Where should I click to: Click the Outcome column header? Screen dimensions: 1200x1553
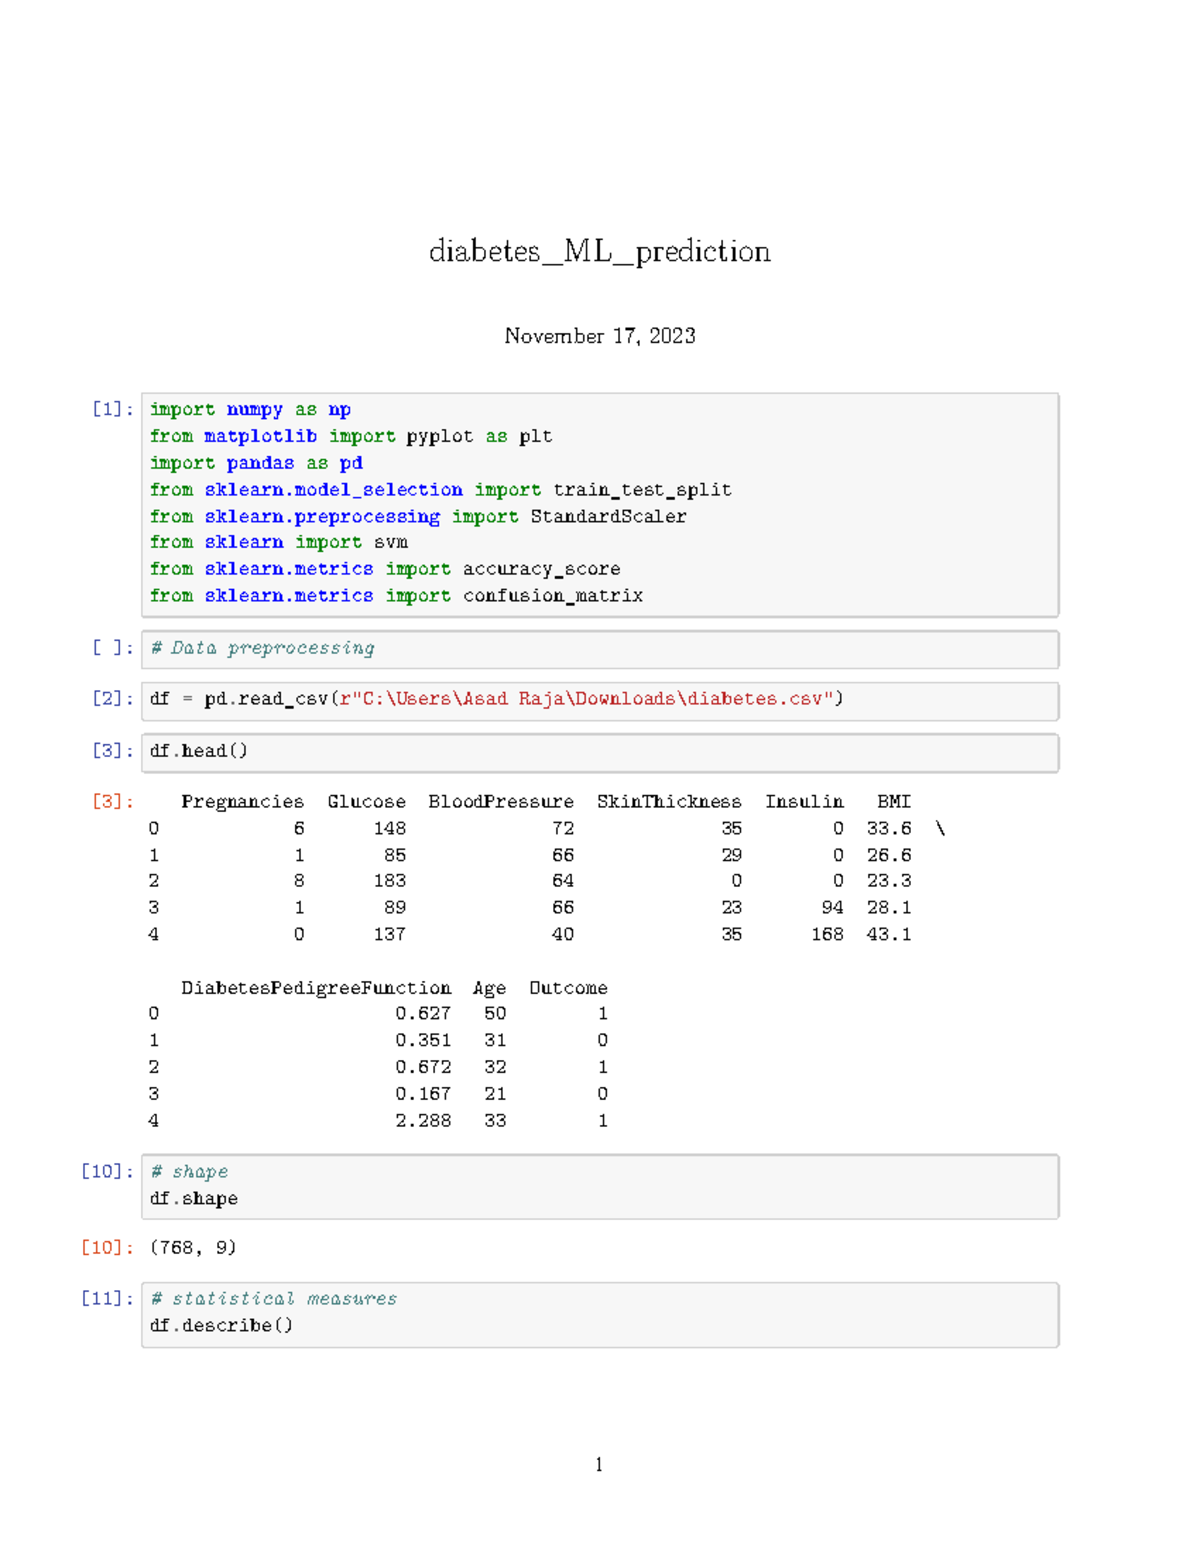[567, 988]
